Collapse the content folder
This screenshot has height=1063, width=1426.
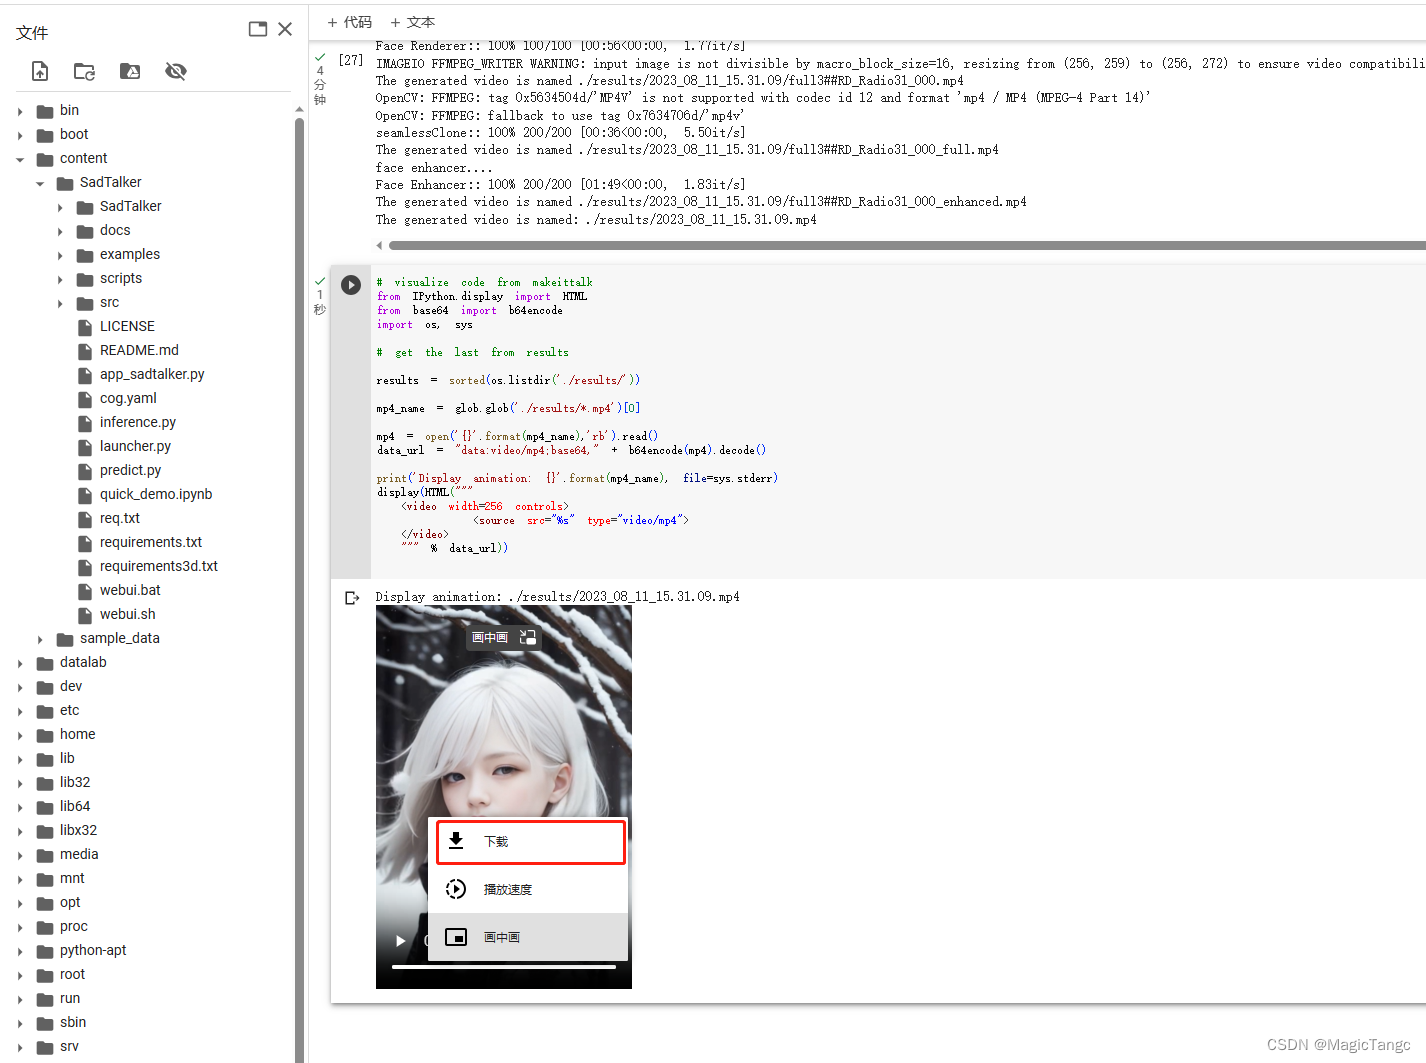tap(20, 159)
